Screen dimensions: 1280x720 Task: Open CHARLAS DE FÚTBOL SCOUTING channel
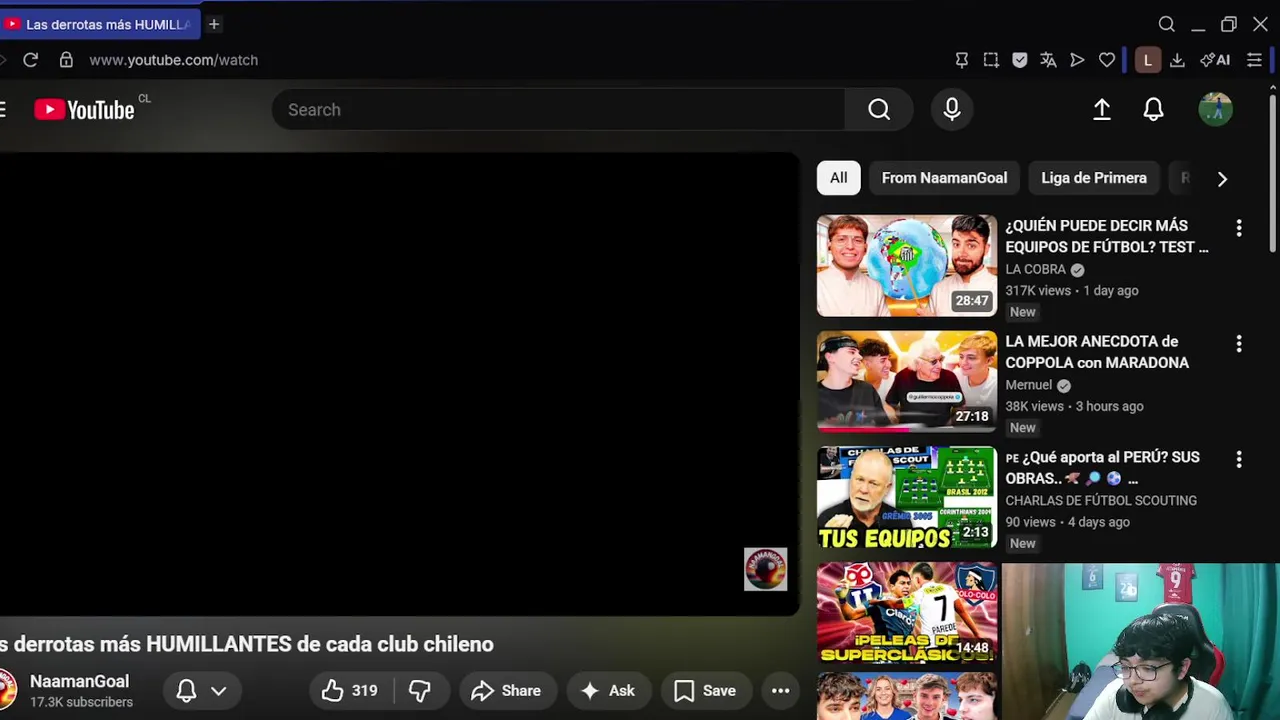pyautogui.click(x=1101, y=500)
